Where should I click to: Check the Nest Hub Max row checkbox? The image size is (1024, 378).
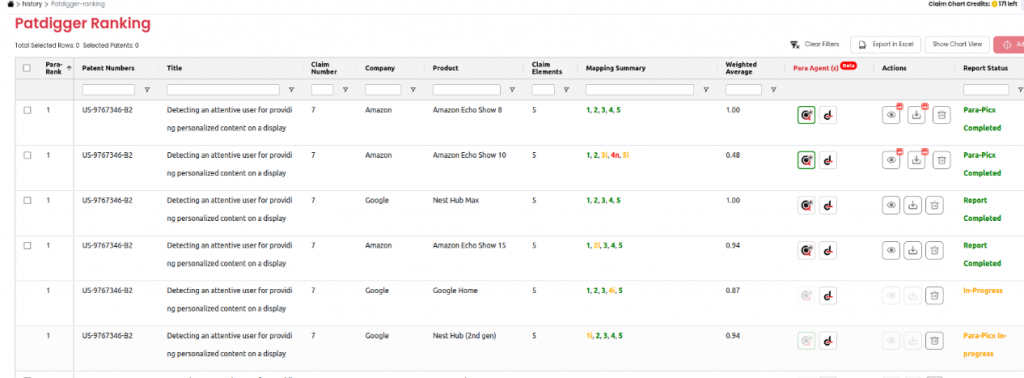tap(27, 200)
